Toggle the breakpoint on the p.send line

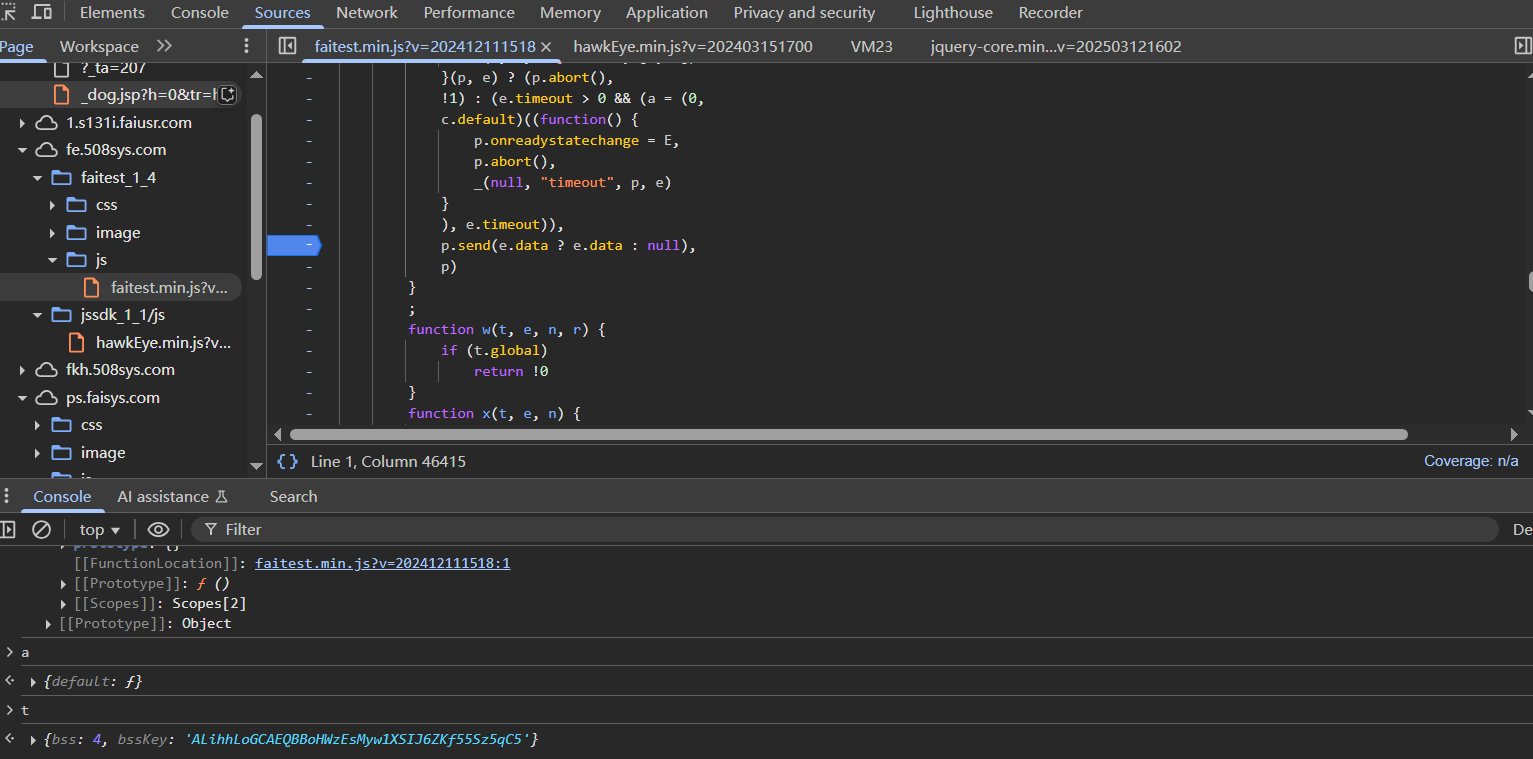point(293,245)
